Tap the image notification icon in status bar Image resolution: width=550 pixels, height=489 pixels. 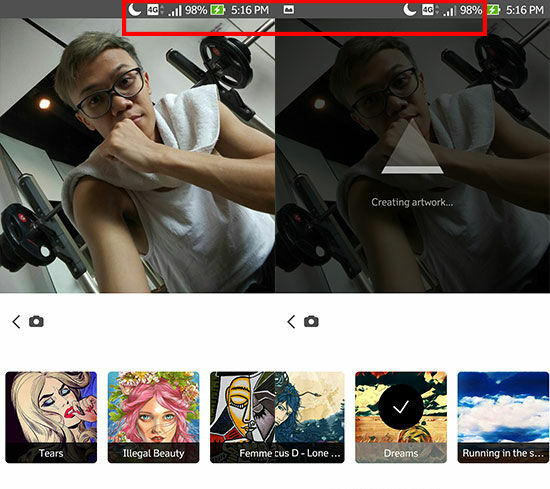(289, 10)
